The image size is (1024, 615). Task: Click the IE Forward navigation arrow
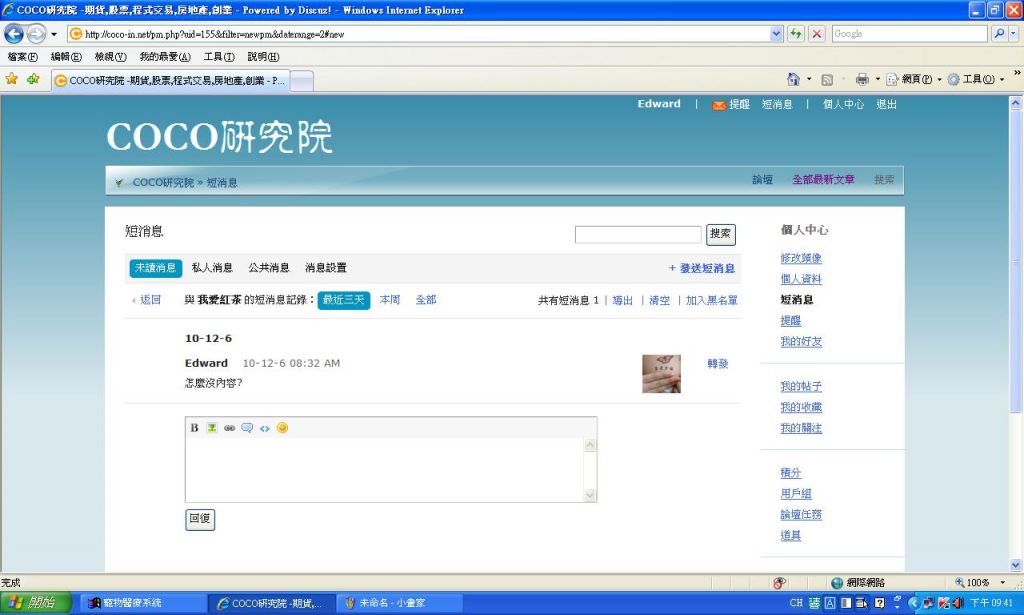tap(37, 33)
